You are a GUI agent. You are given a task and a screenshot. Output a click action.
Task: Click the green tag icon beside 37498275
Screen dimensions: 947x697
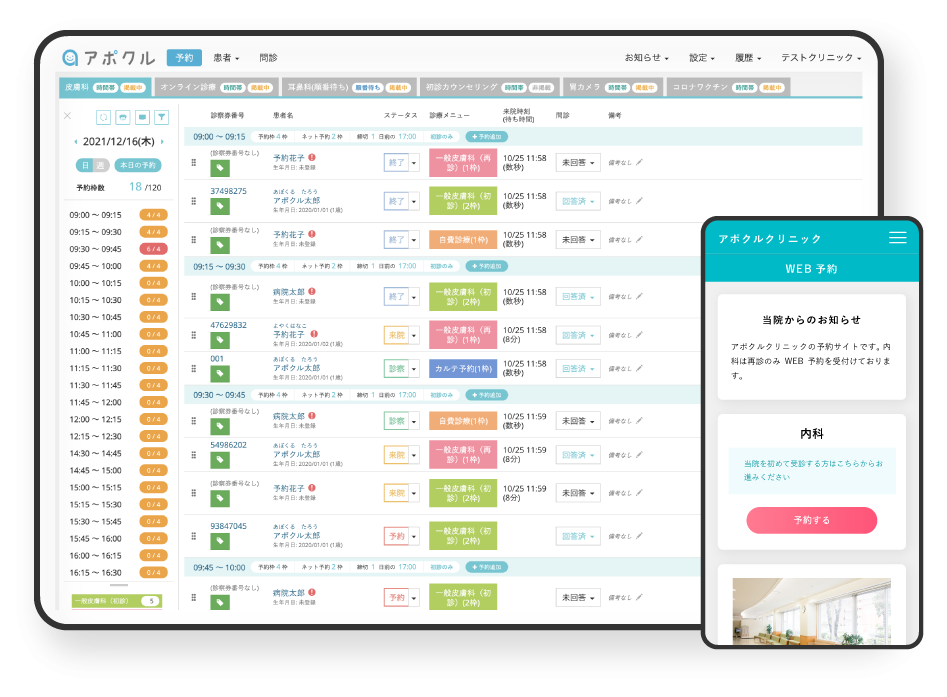click(220, 204)
